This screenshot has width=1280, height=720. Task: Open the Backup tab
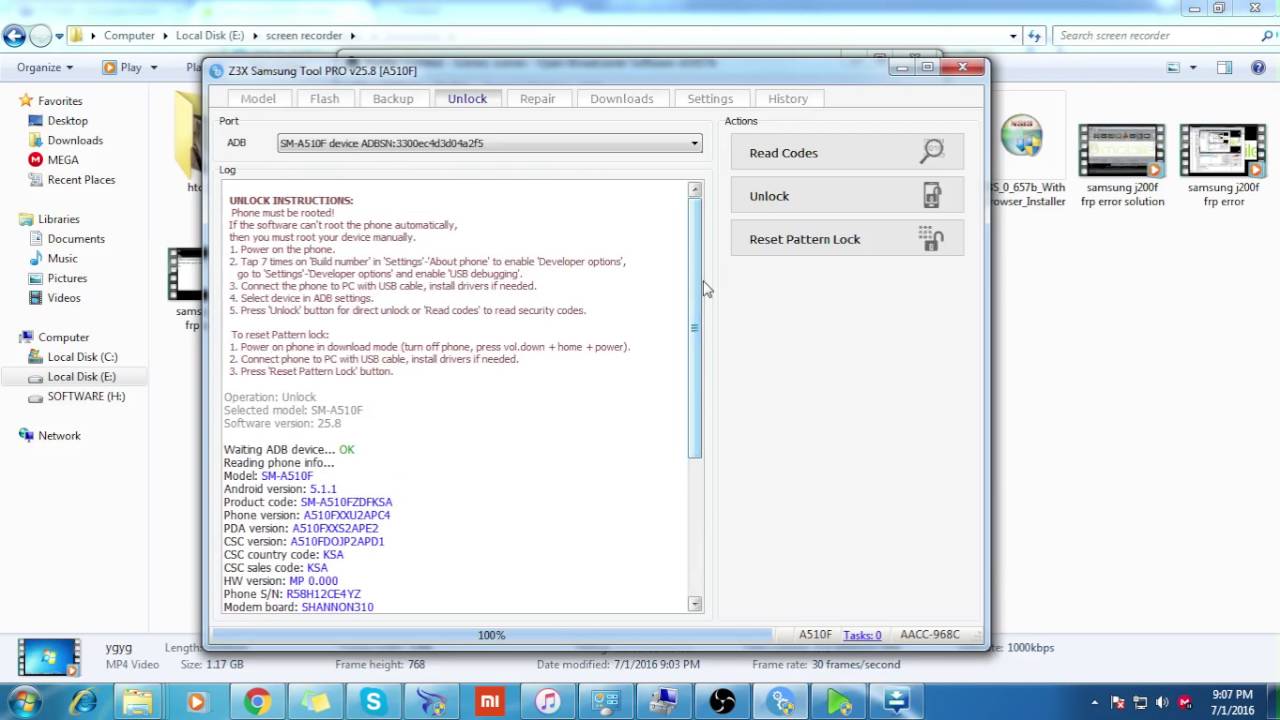[x=393, y=98]
